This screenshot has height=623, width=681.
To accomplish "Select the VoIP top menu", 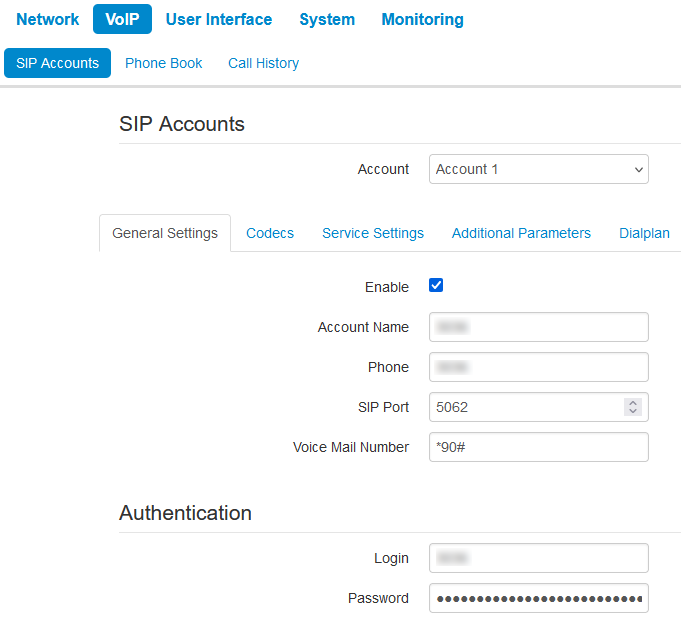I will (122, 19).
